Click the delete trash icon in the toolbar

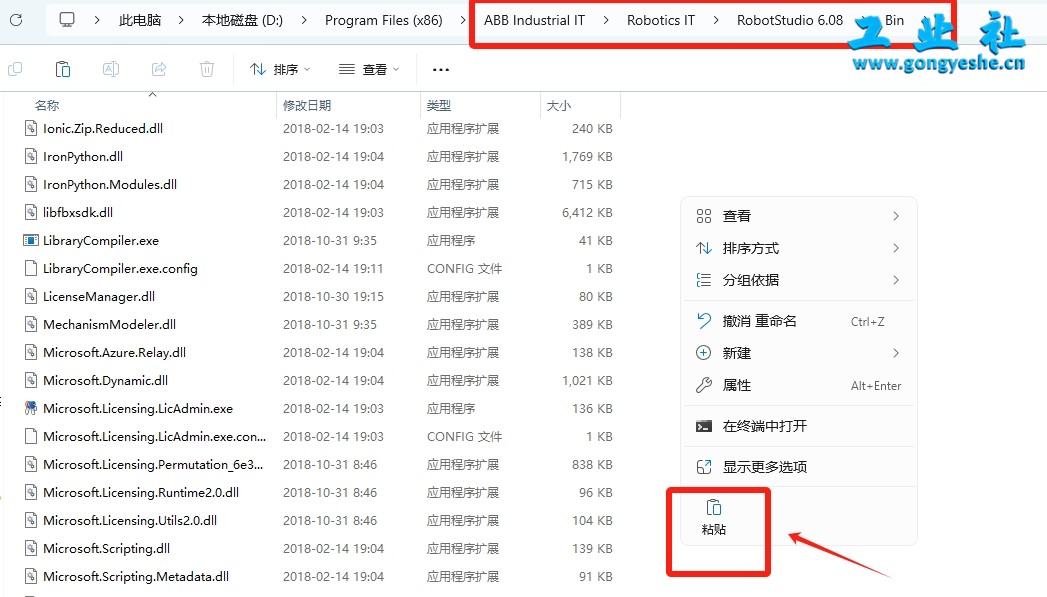point(207,69)
